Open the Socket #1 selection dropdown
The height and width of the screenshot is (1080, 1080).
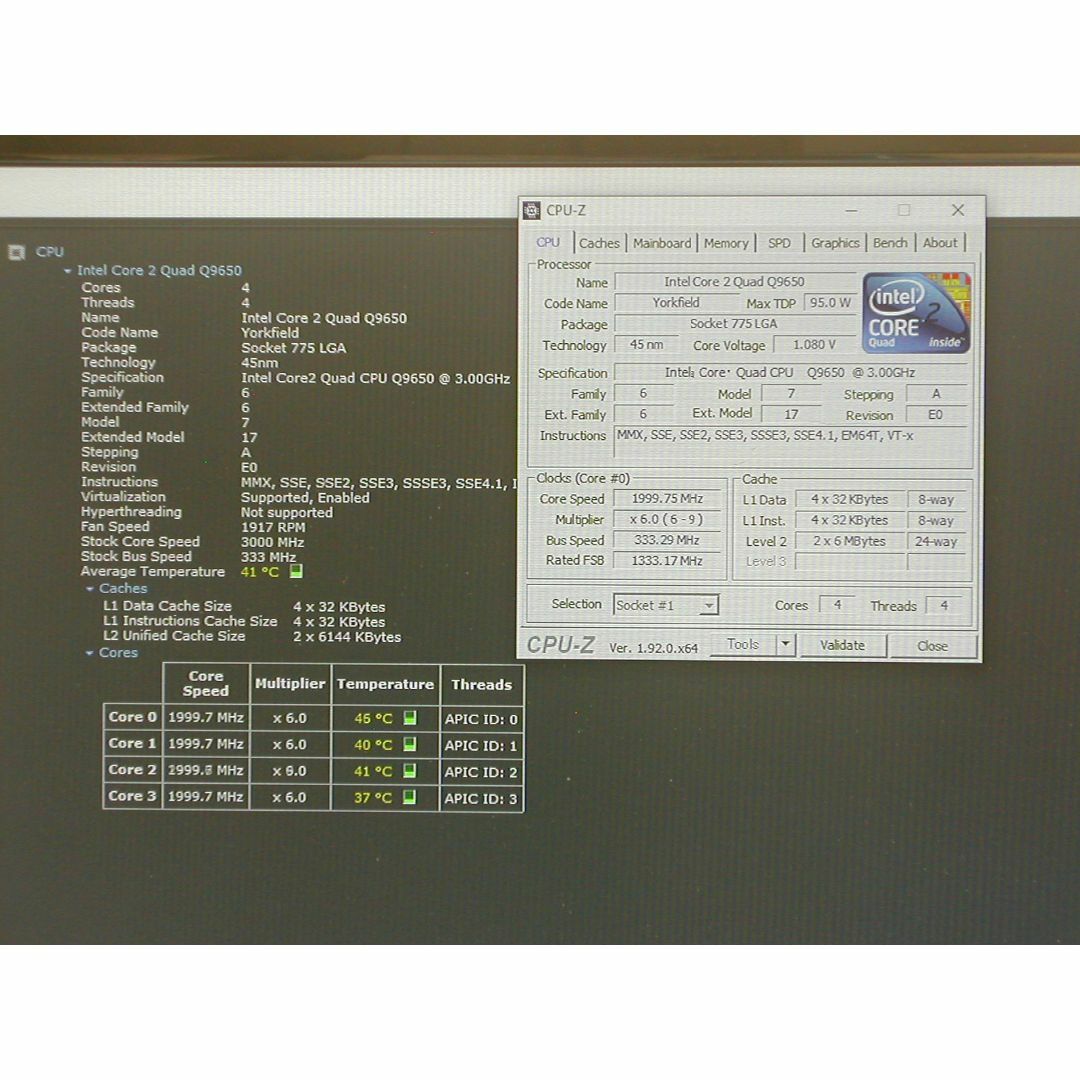tap(708, 605)
